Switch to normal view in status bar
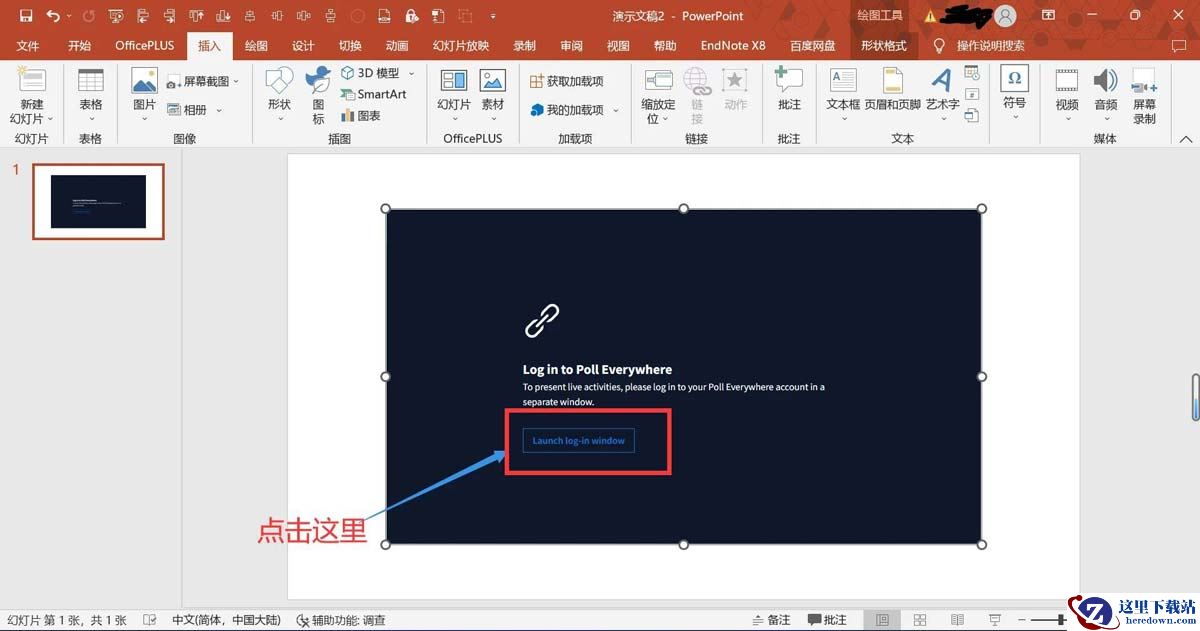The image size is (1200, 631). (881, 620)
